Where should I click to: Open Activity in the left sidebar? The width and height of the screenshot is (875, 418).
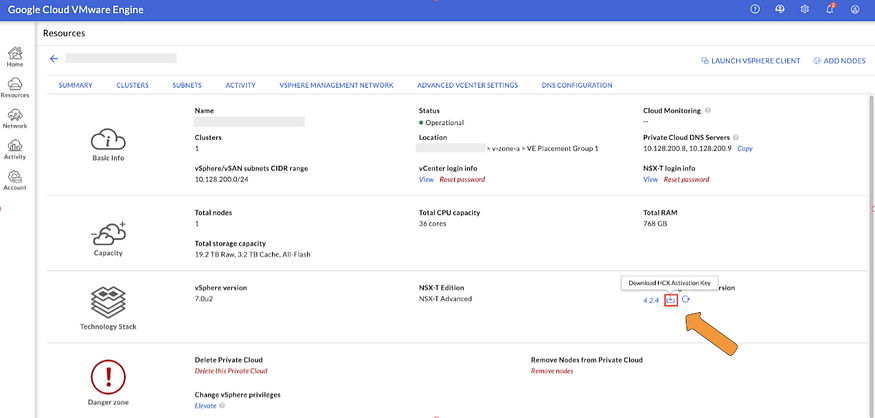pos(15,150)
